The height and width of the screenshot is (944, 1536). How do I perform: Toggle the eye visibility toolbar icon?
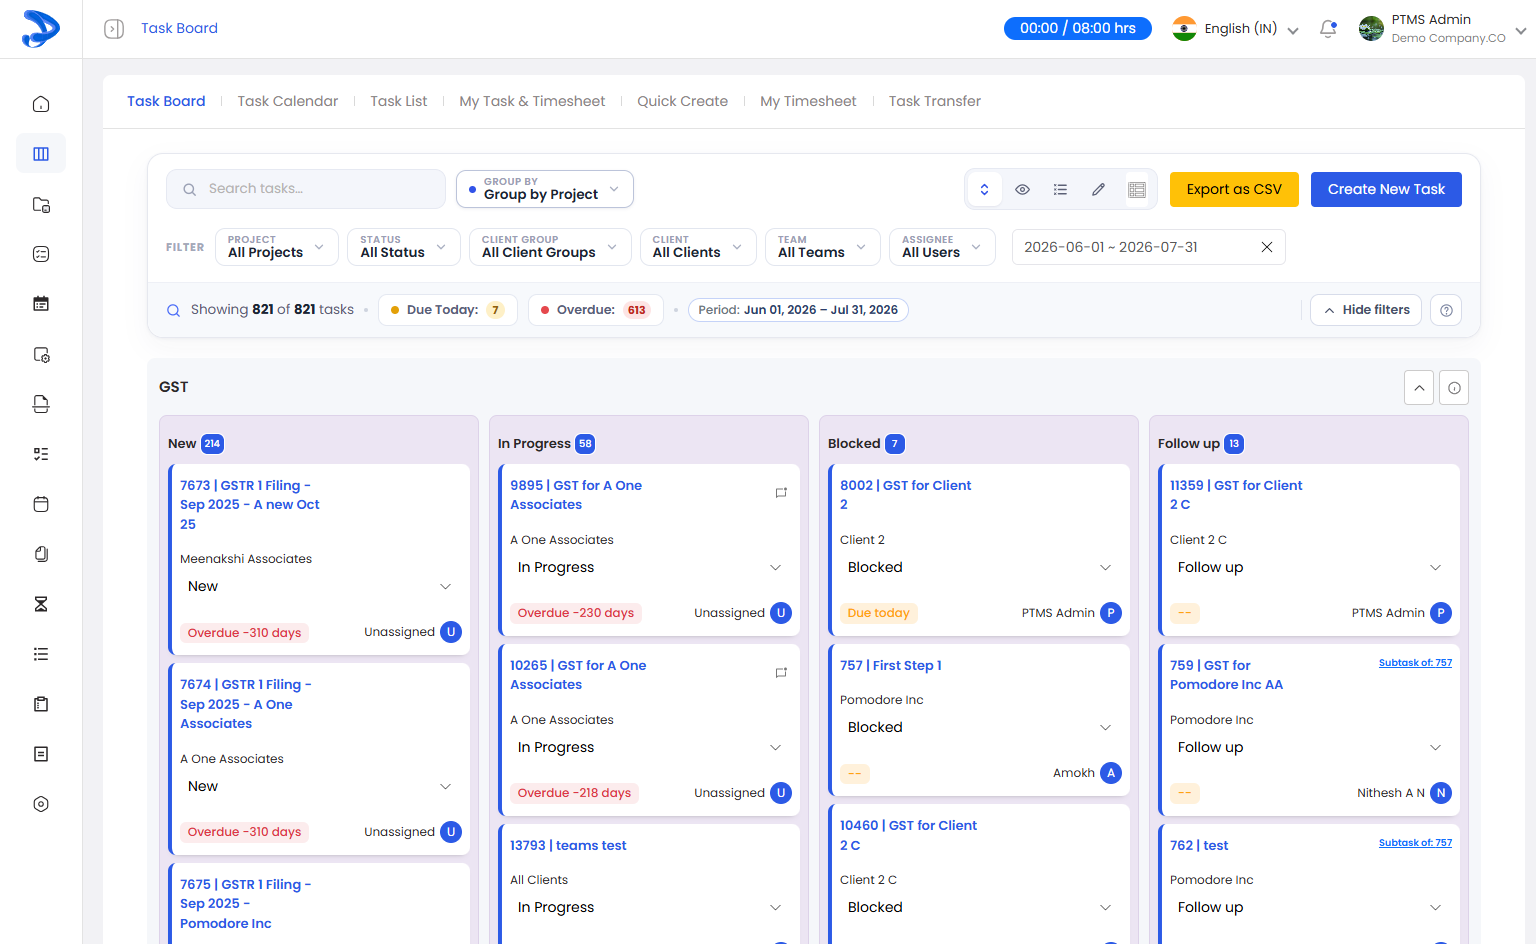1022,189
